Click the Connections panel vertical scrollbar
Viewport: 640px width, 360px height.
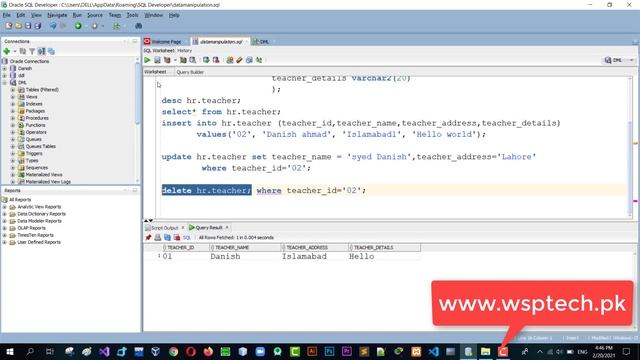(x=138, y=94)
